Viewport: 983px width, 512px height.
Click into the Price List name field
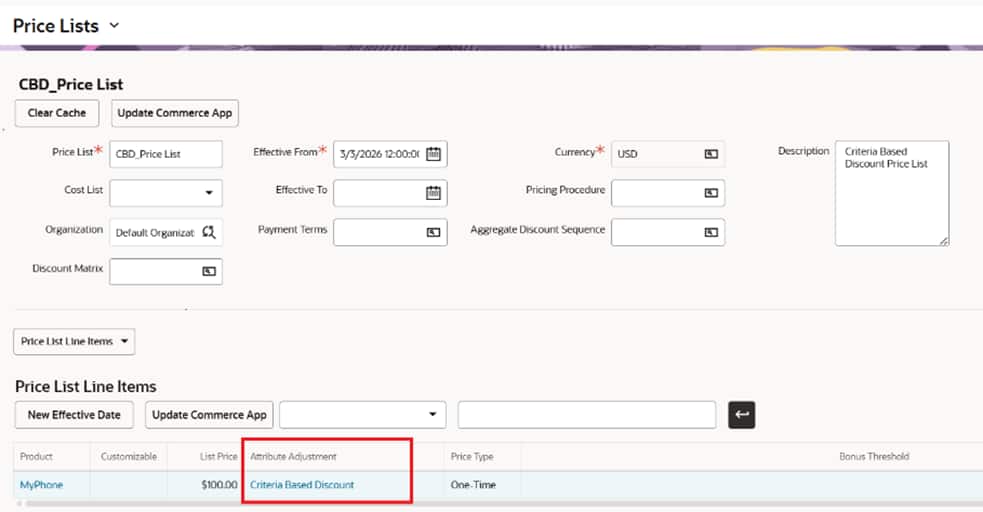coord(166,154)
